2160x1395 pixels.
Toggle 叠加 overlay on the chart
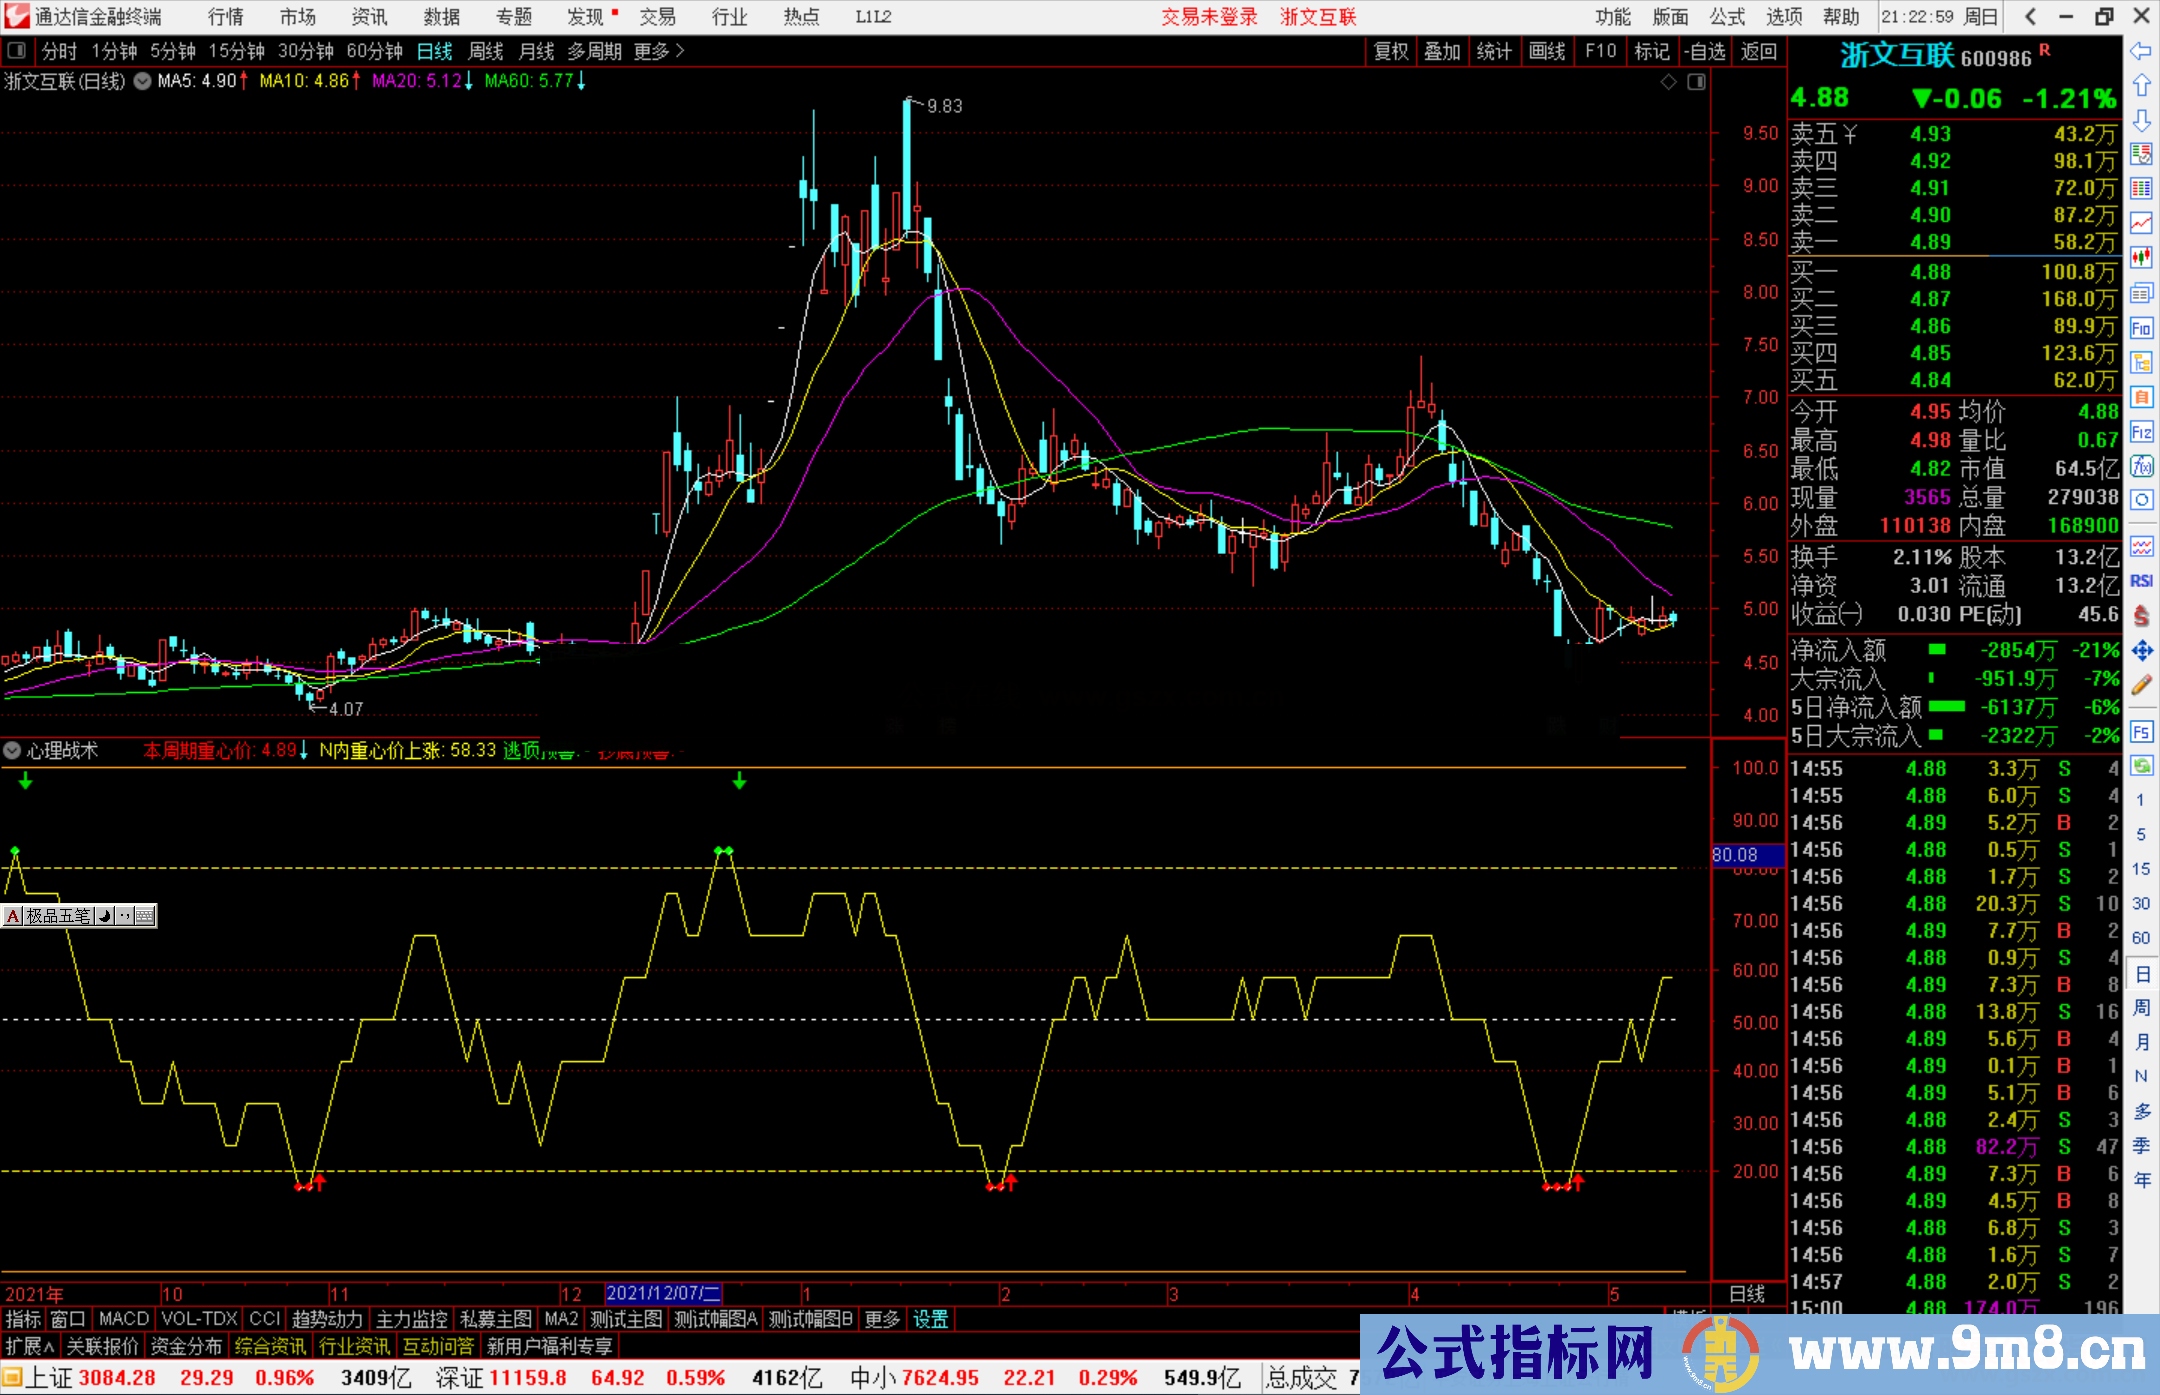pos(1443,51)
